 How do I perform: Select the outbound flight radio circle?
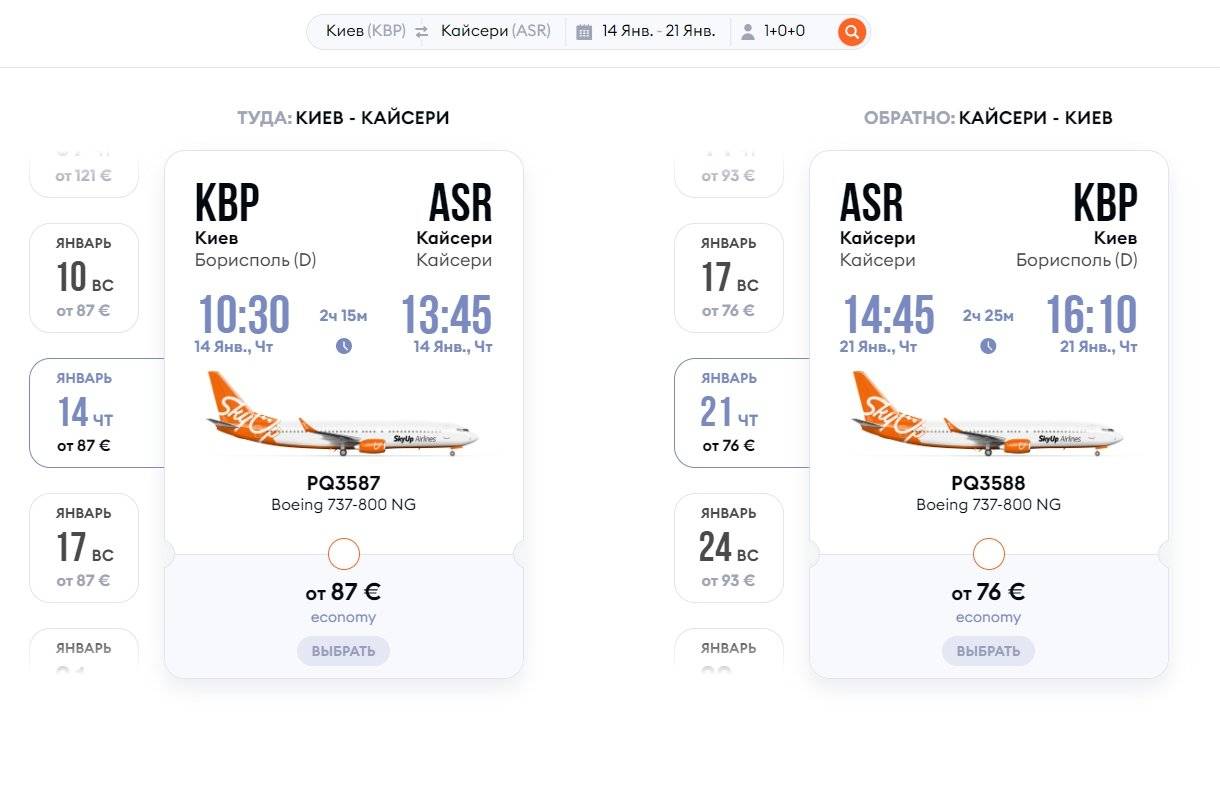[344, 553]
